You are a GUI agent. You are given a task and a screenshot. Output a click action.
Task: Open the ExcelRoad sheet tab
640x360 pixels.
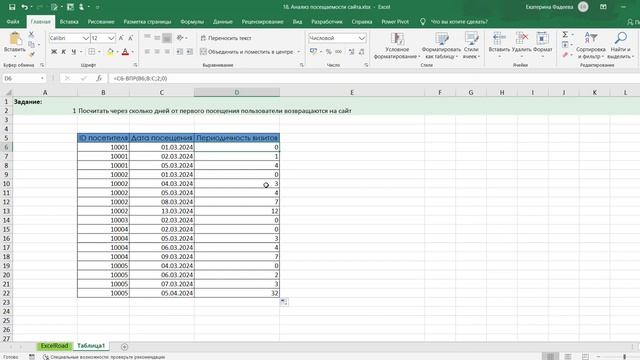pyautogui.click(x=54, y=346)
